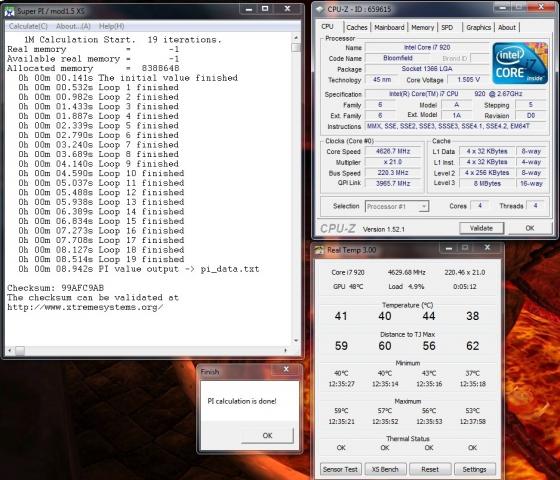Click the Level 3 cache value 8 MBytes
This screenshot has width=560, height=480.
click(487, 184)
